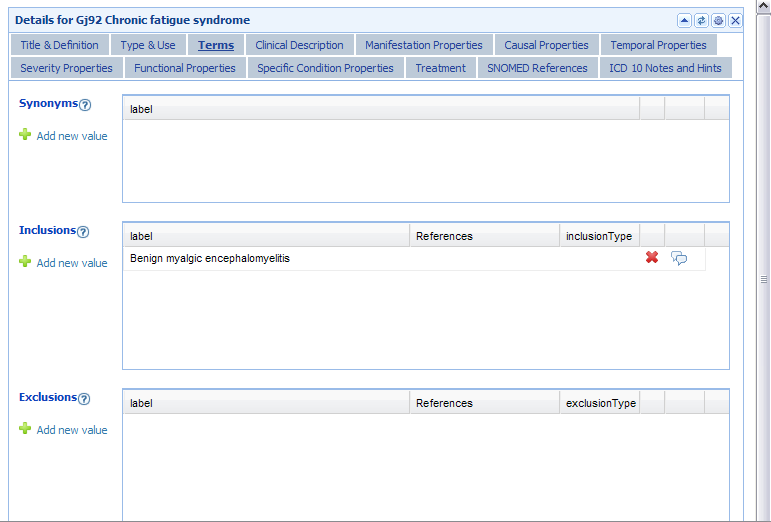Image resolution: width=771 pixels, height=522 pixels.
Task: Click the help icon next to Synonyms
Action: pyautogui.click(x=85, y=105)
